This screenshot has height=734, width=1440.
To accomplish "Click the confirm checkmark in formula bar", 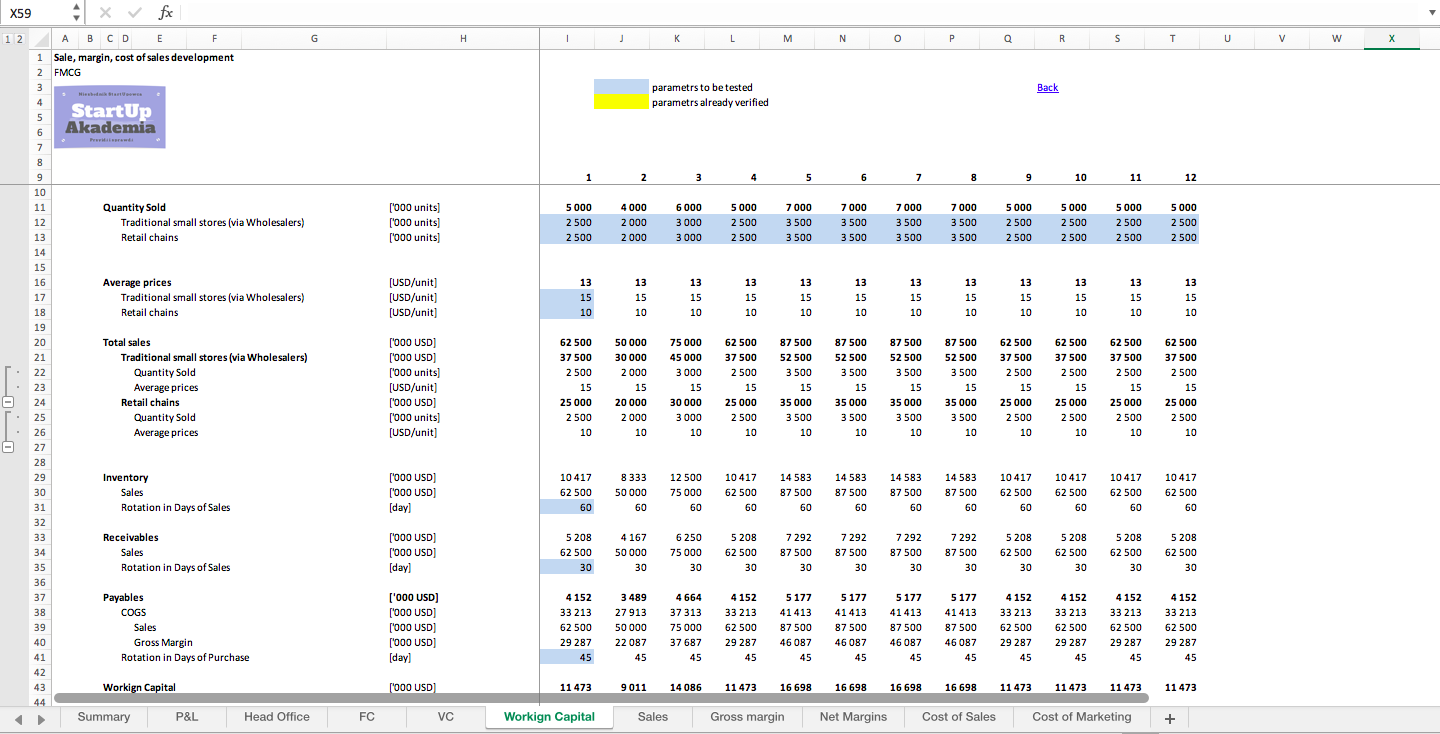I will 135,12.
